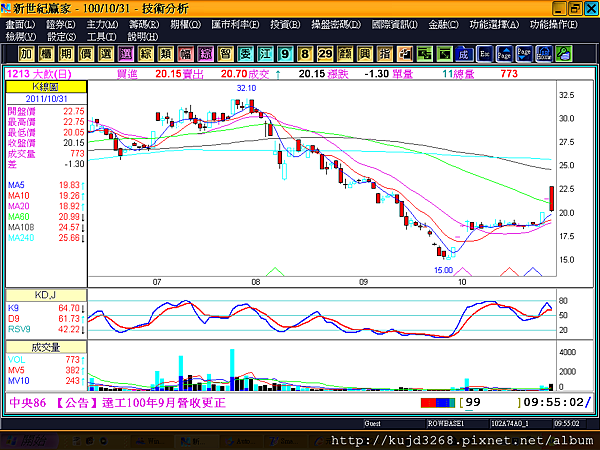Click the 2011/10/31 date label
Image resolution: width=600 pixels, height=450 pixels.
pos(46,99)
